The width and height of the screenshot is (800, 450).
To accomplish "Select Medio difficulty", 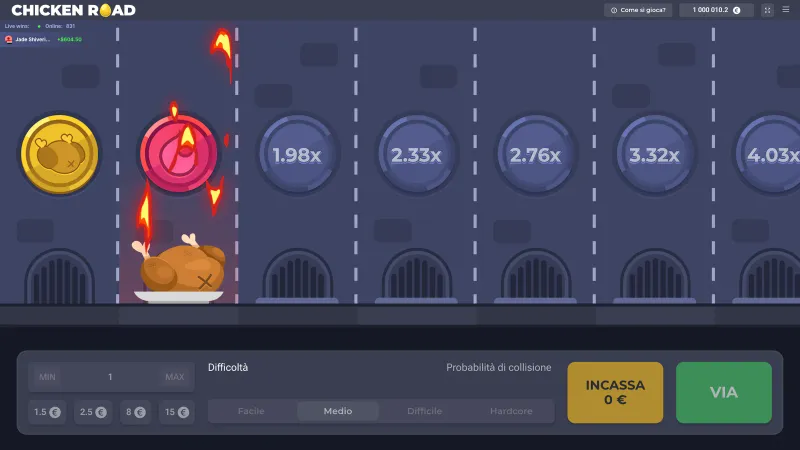I will click(338, 411).
